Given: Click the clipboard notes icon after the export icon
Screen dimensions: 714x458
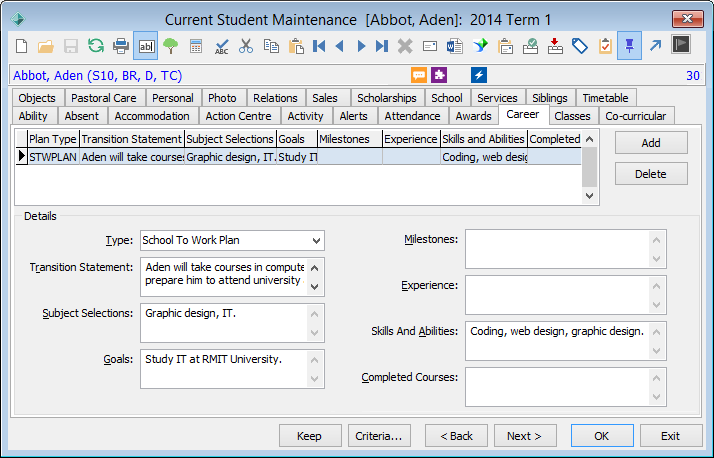Looking at the screenshot, I should pyautogui.click(x=505, y=46).
